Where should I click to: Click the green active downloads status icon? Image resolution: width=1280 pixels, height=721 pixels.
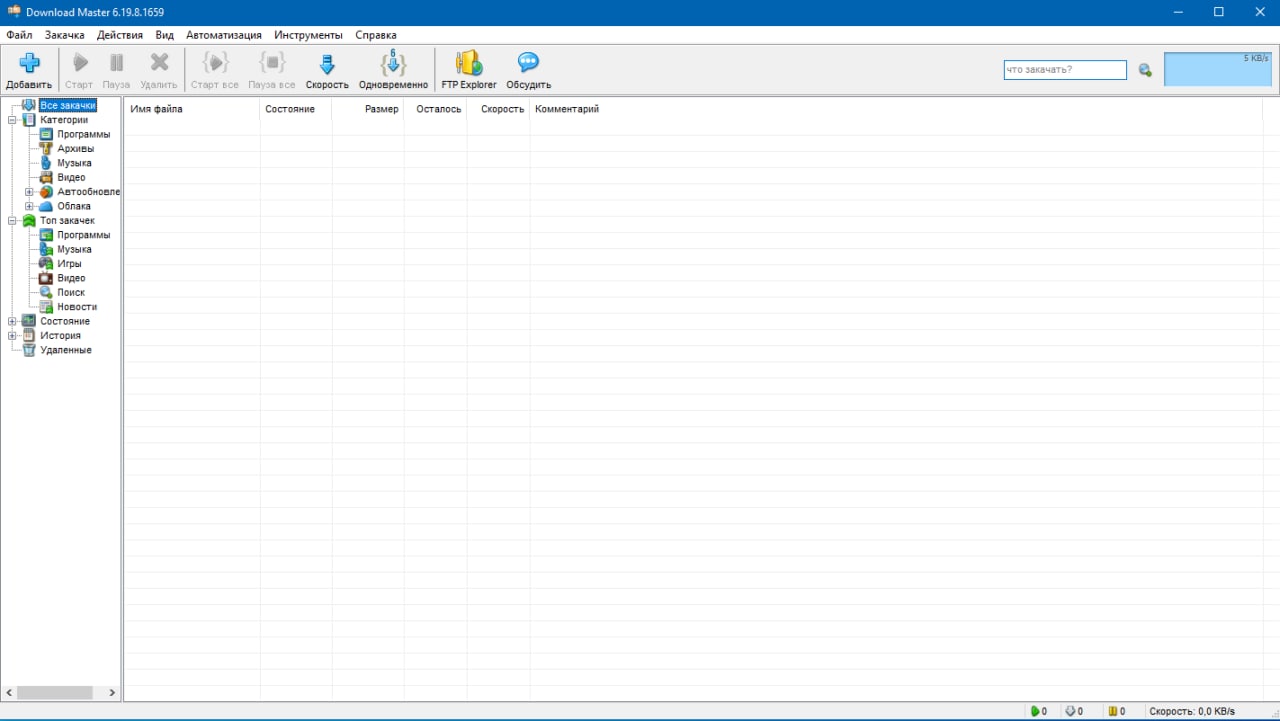click(1035, 711)
